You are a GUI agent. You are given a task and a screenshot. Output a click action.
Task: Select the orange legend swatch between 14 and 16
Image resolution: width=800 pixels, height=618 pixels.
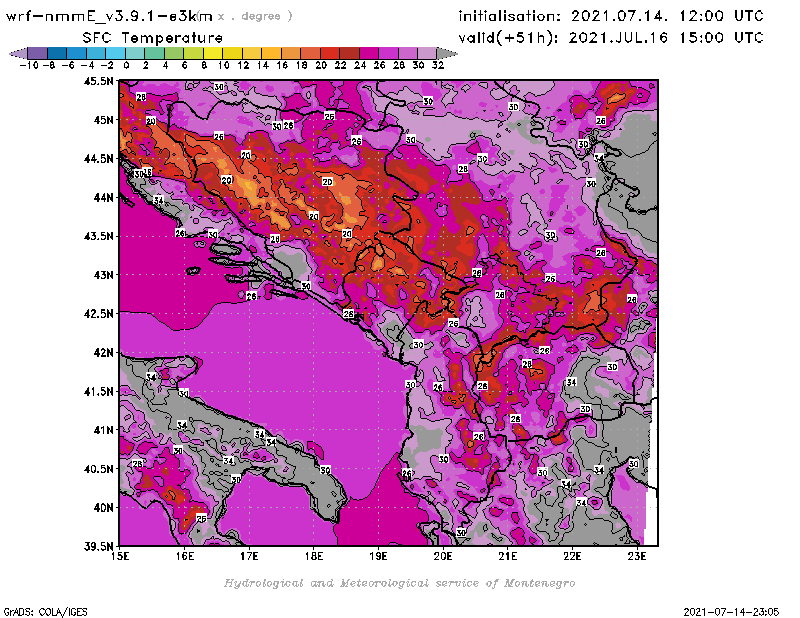(271, 53)
